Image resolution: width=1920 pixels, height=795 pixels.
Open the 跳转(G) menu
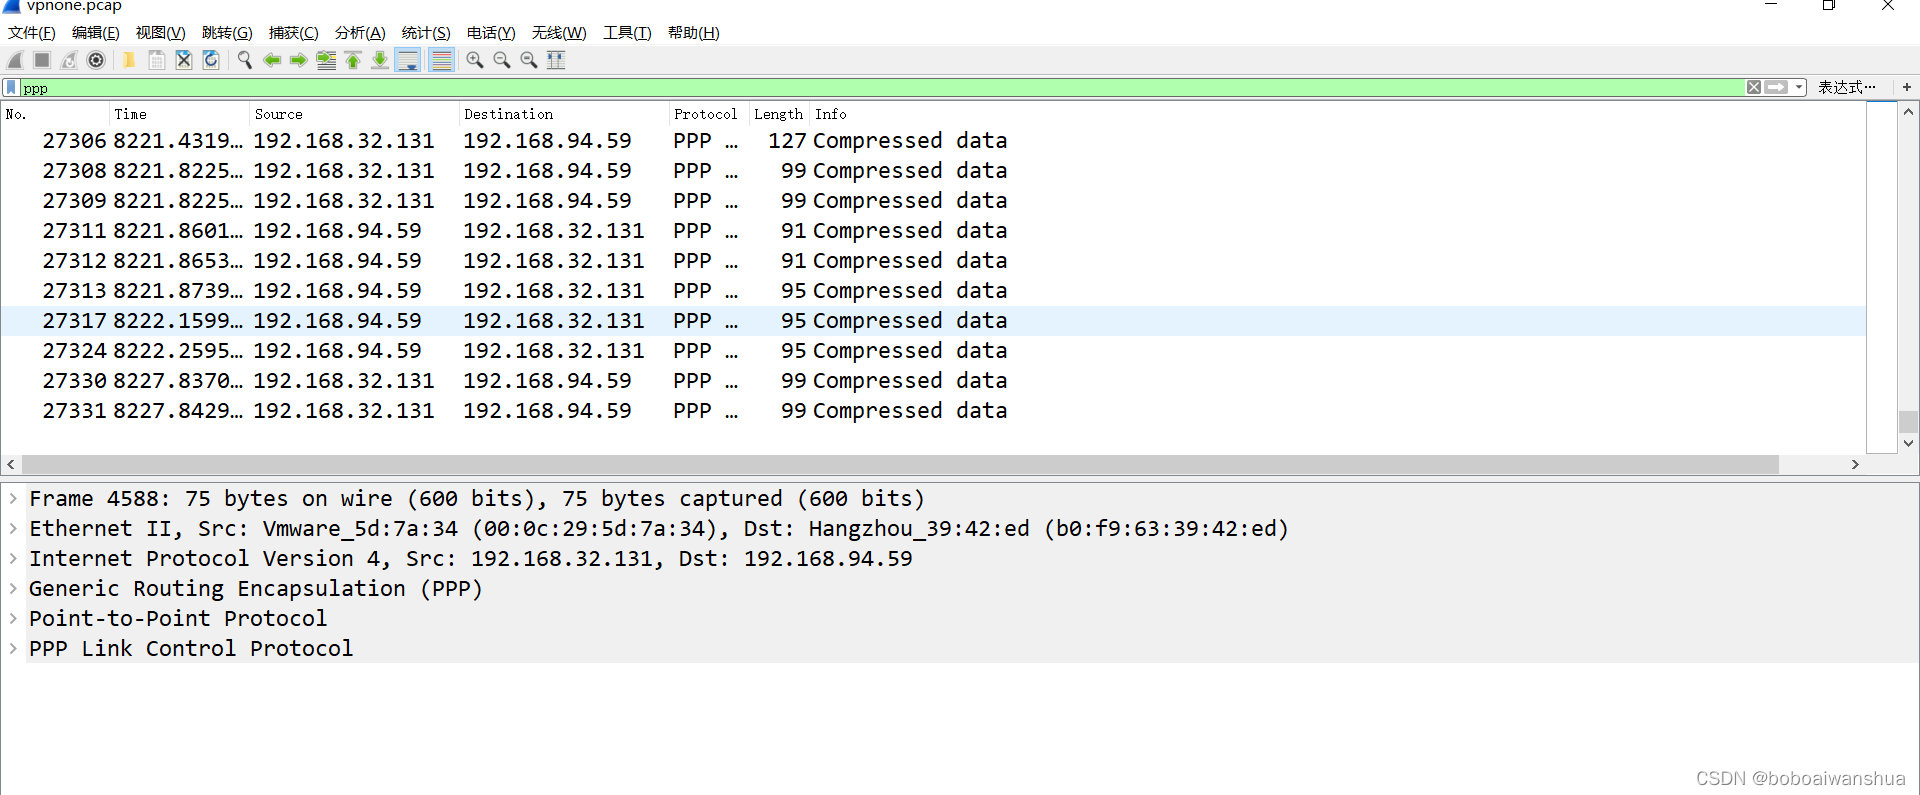coord(227,33)
